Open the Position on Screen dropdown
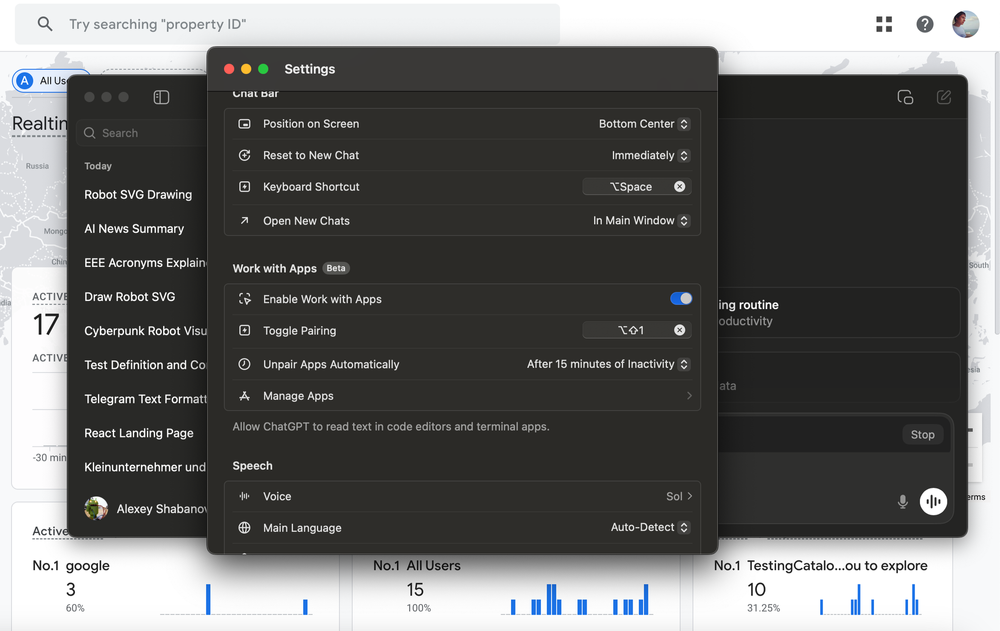Screen dimensions: 1000x631 [x=643, y=124]
